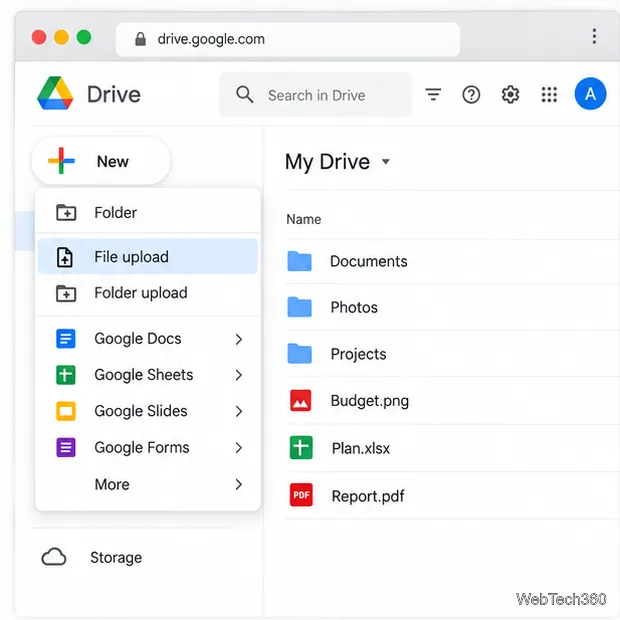Click the My Drive heading
The image size is (620, 620).
click(x=327, y=162)
